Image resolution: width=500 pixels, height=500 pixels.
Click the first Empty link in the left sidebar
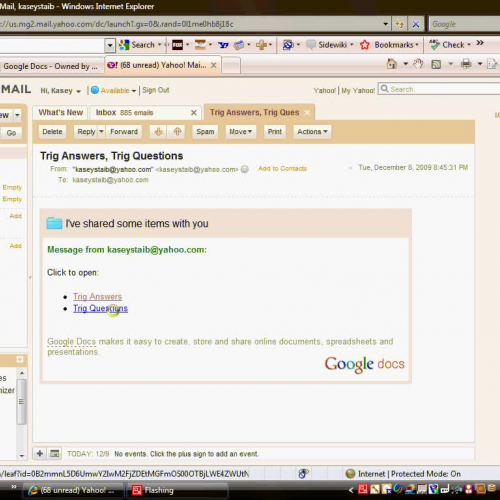12,187
